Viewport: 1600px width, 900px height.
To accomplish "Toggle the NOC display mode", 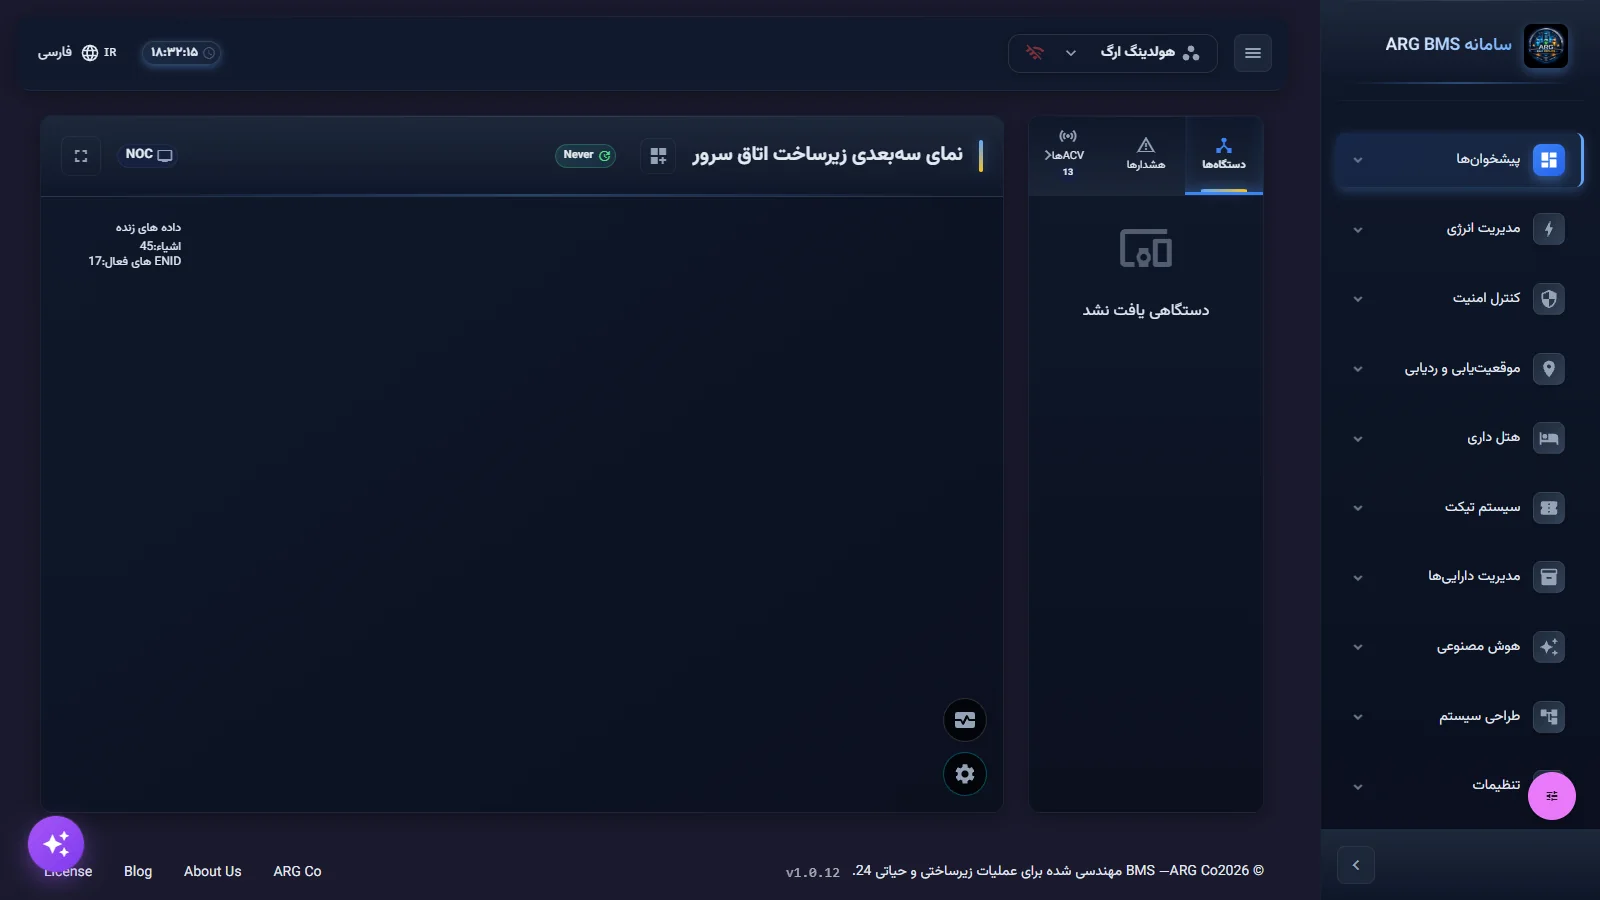I will coord(149,155).
